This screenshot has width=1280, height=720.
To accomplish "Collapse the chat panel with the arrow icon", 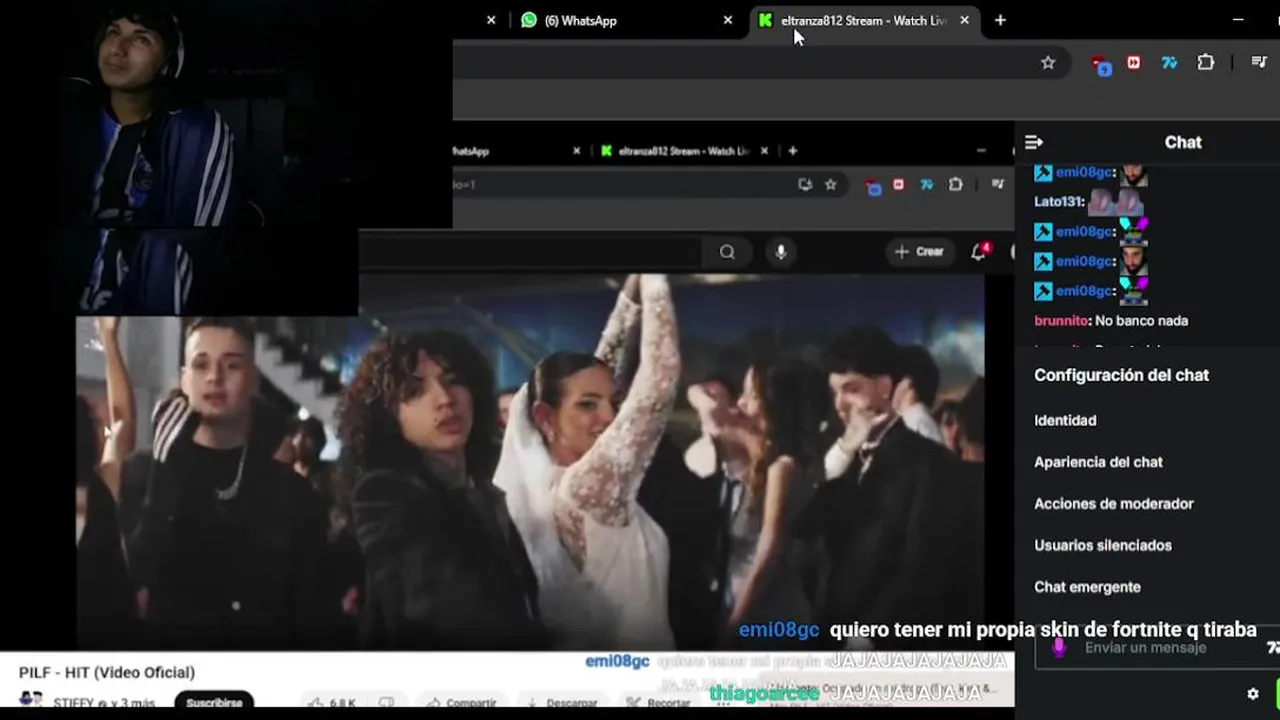I will pos(1034,143).
